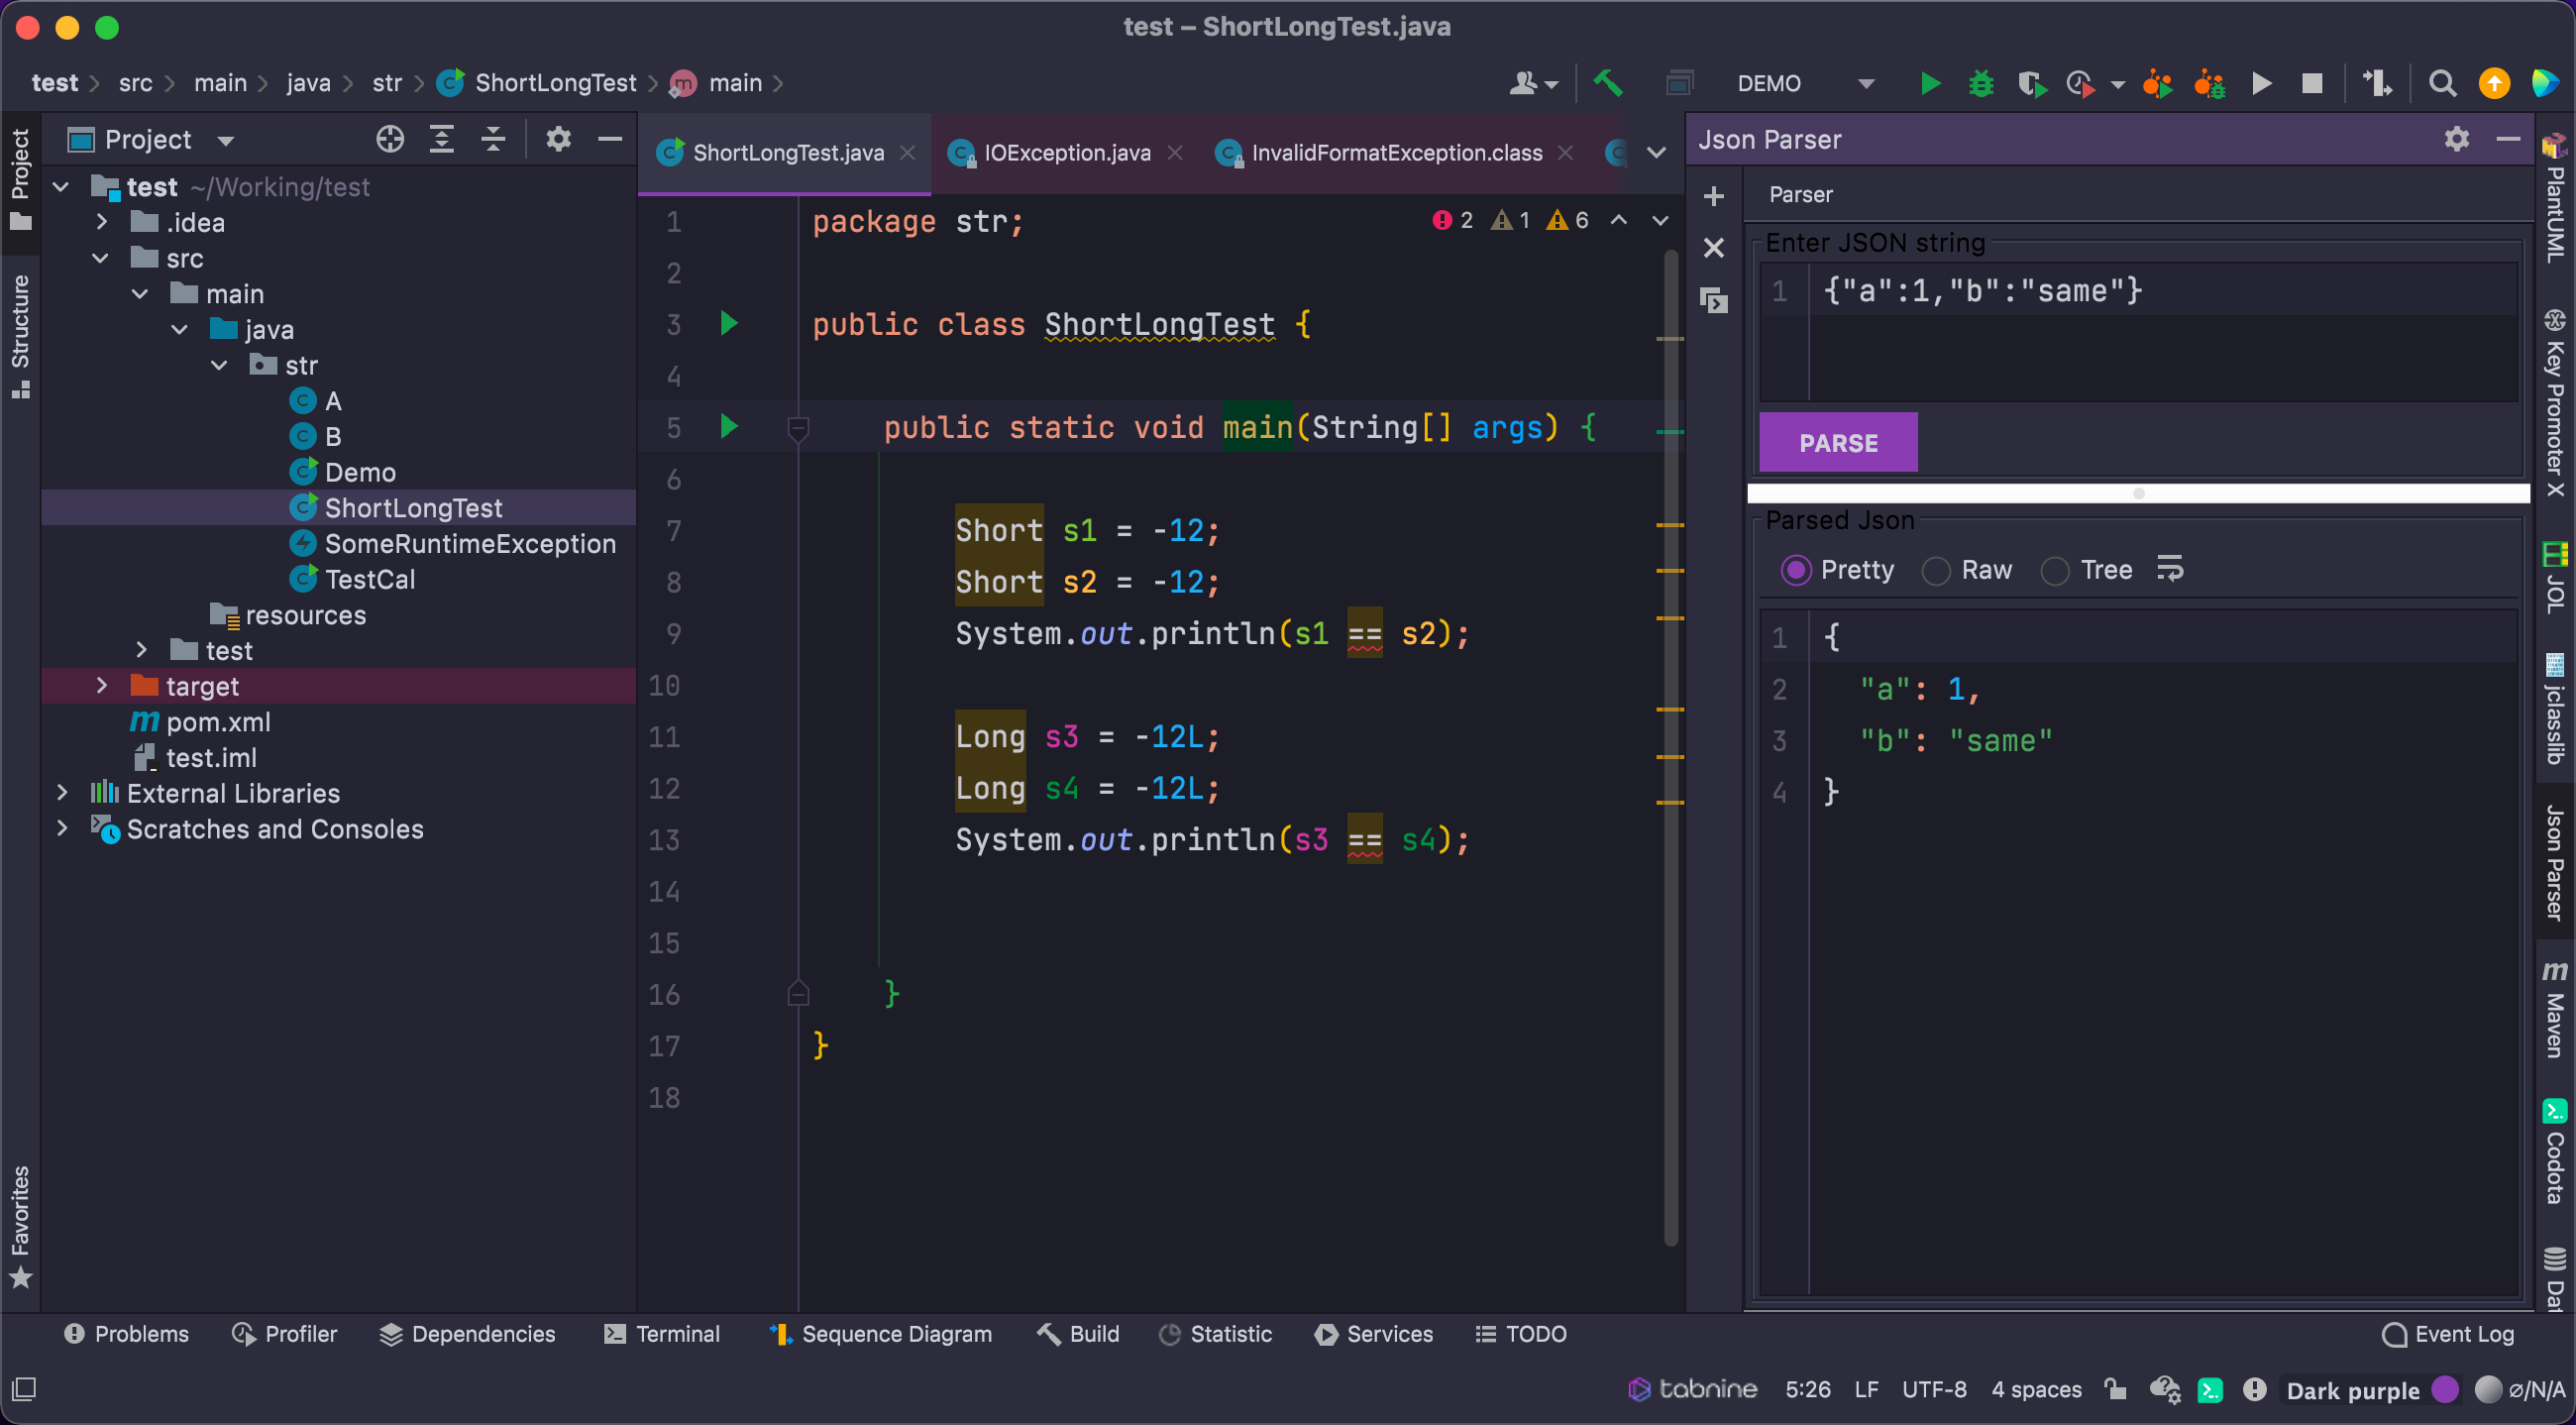The height and width of the screenshot is (1425, 2576).
Task: Click the add parser tab plus icon
Action: click(x=1714, y=196)
